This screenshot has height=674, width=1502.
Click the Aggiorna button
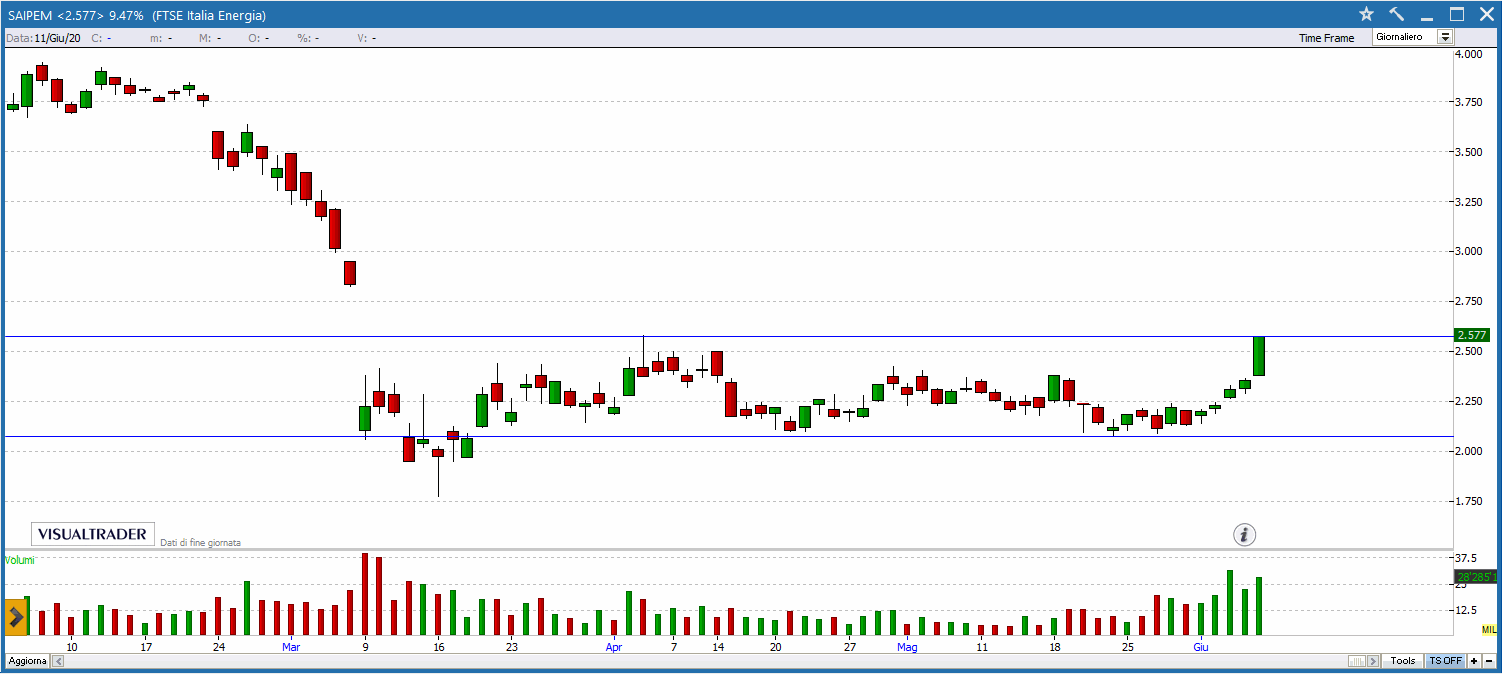click(27, 661)
